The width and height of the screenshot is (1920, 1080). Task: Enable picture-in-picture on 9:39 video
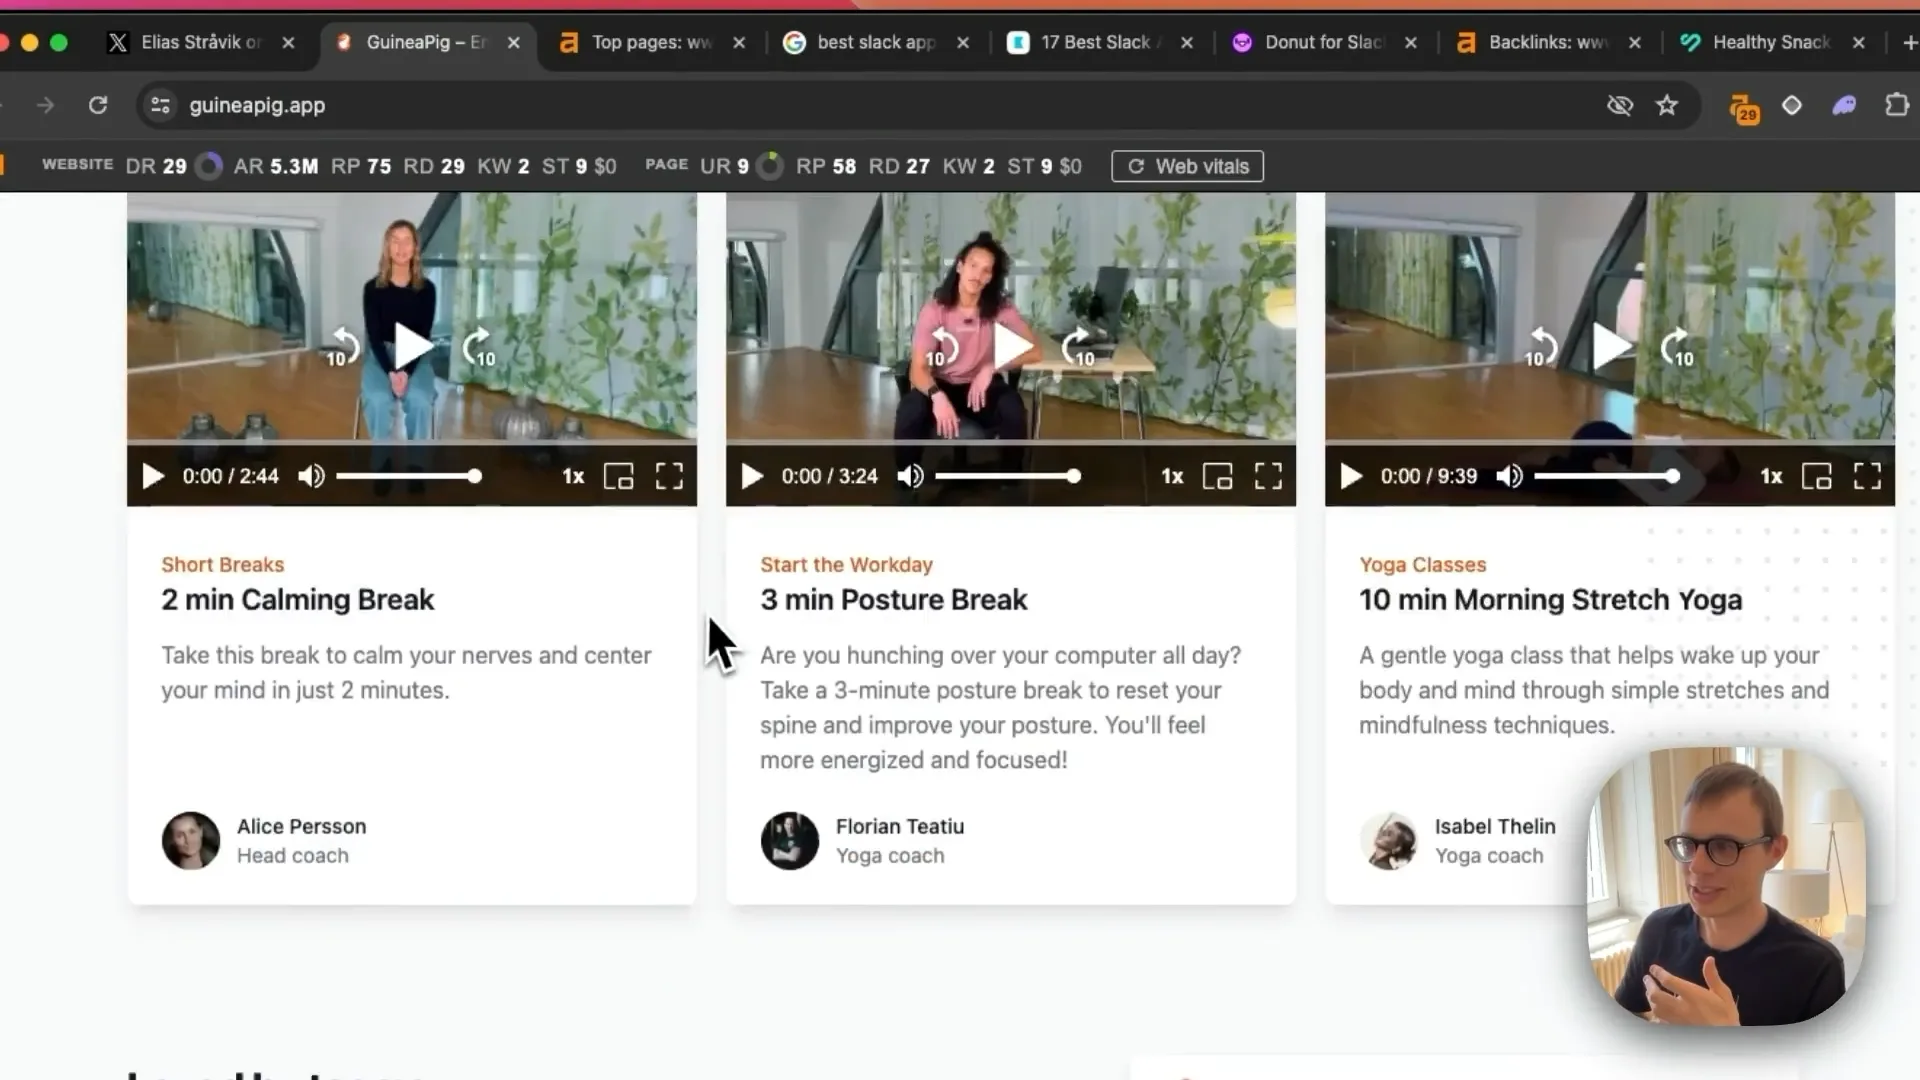1817,476
